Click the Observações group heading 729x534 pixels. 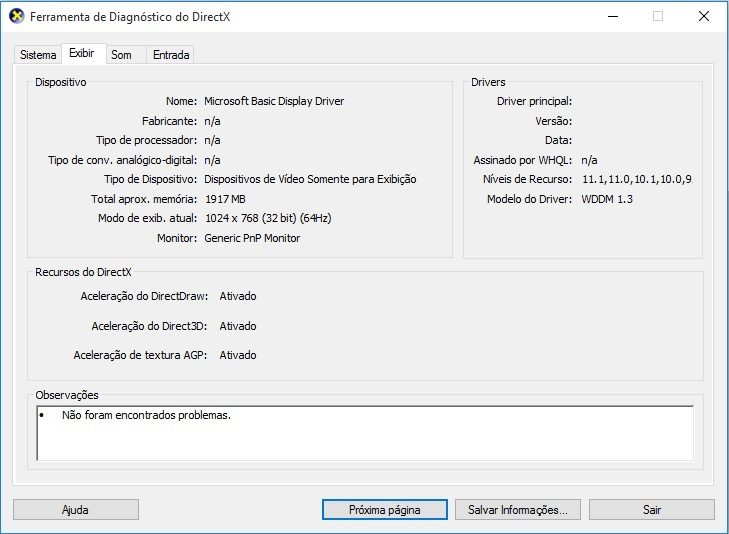pos(67,395)
